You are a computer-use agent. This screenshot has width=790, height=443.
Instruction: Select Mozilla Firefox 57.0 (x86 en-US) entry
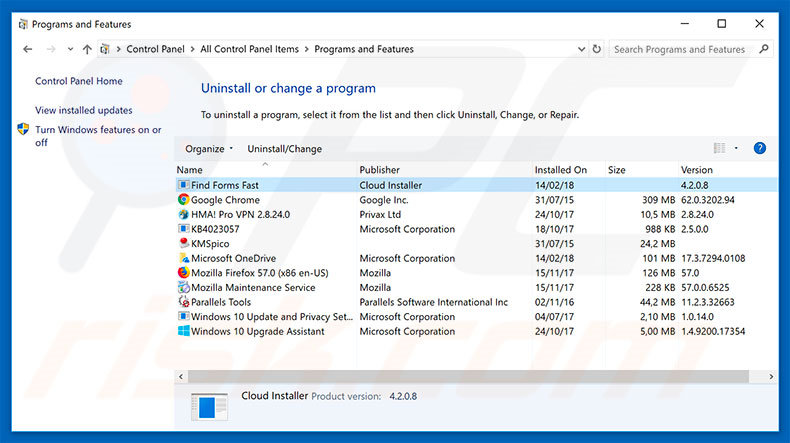click(259, 273)
